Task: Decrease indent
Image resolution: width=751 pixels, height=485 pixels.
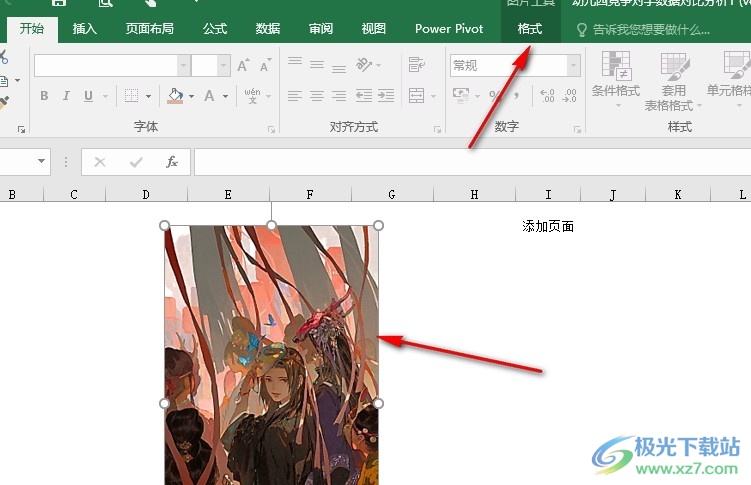Action: coord(364,96)
